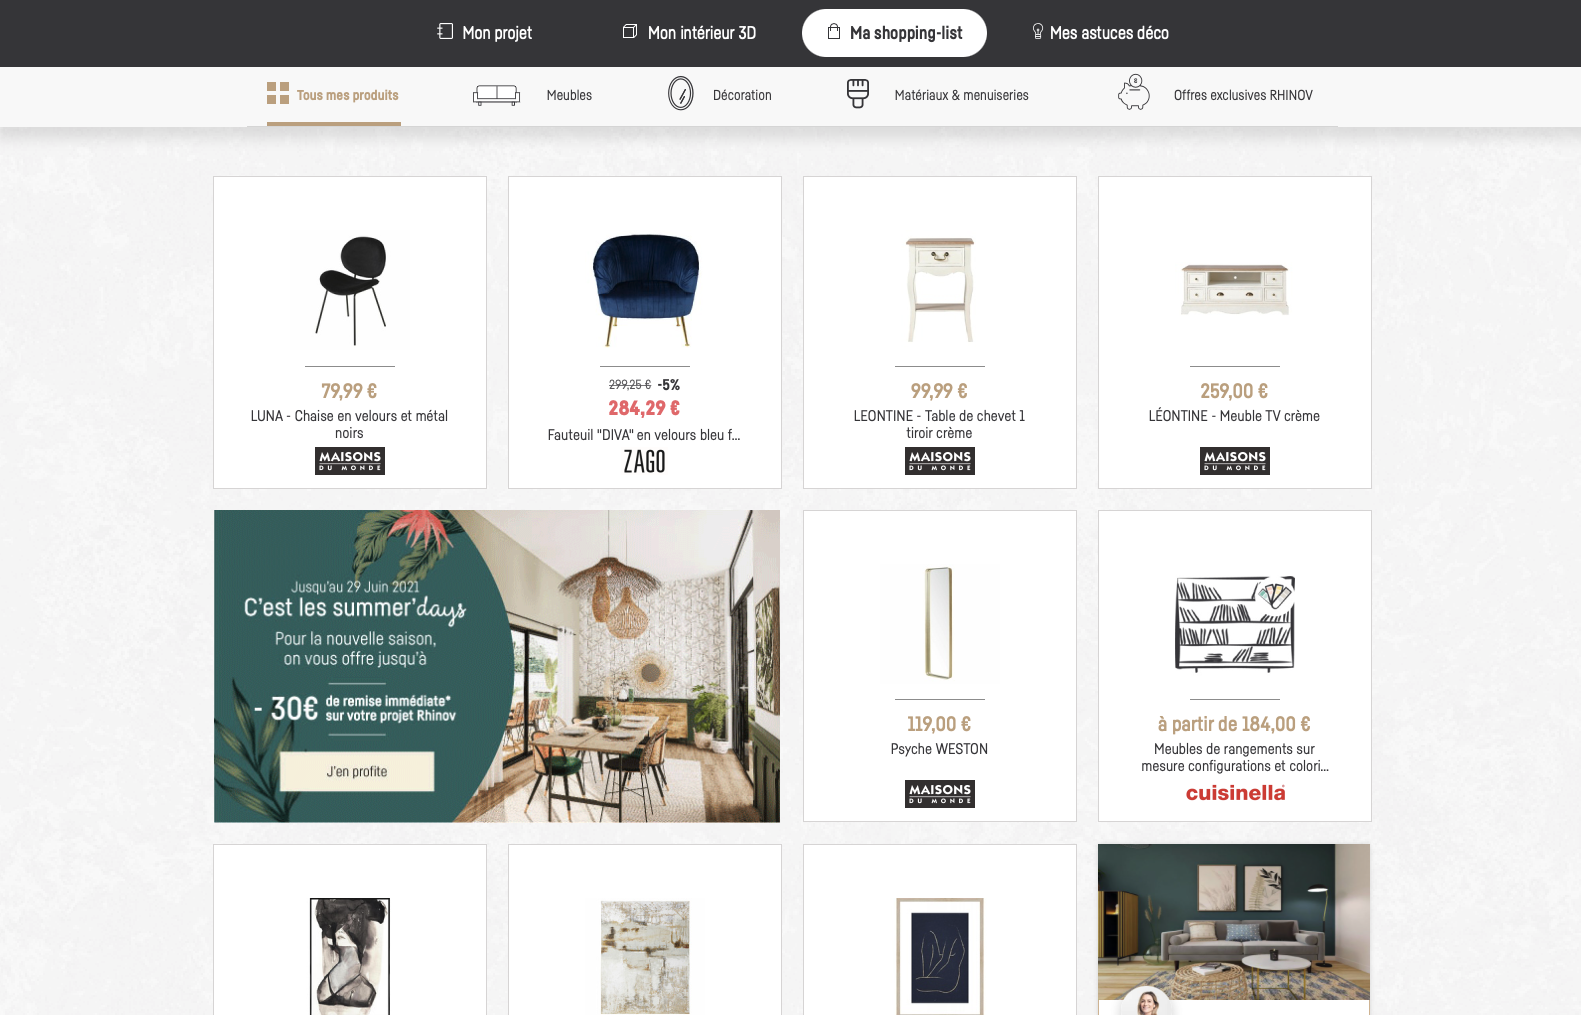
Task: Click the sofa icon for Meubles
Action: [496, 95]
